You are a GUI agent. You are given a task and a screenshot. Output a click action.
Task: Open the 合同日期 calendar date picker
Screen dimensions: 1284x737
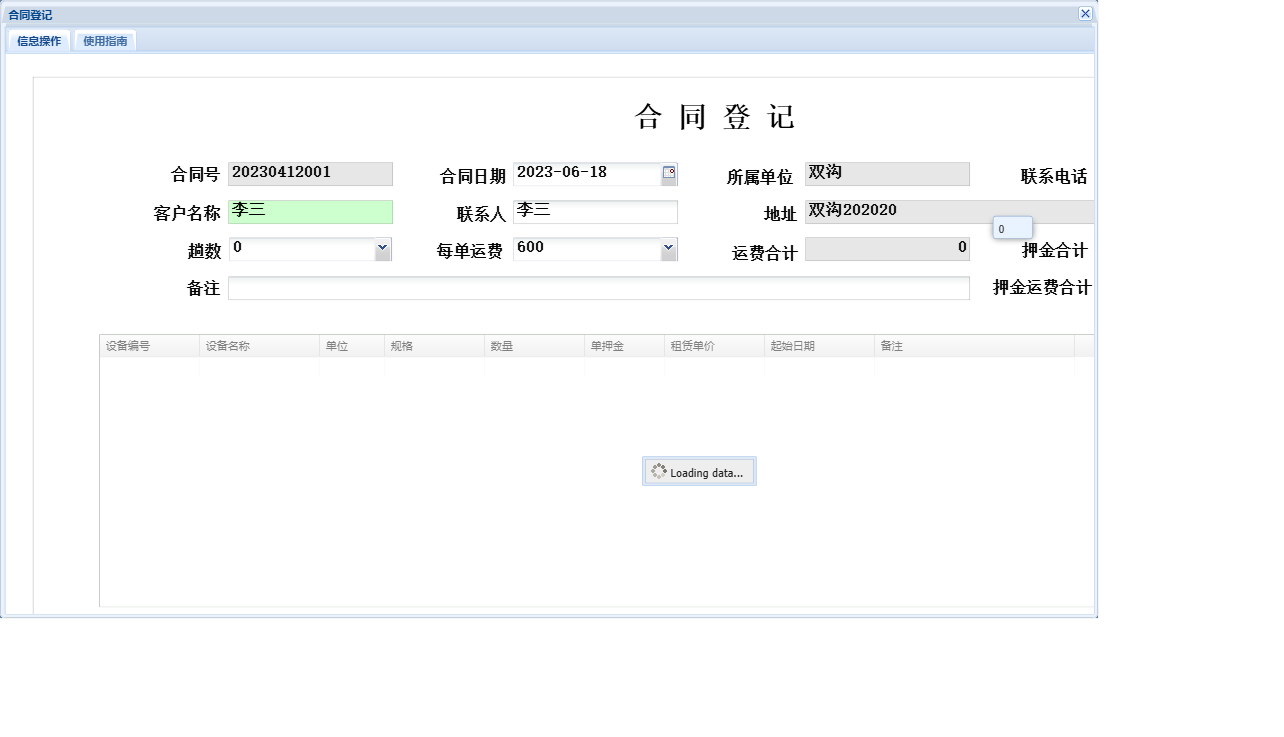669,173
